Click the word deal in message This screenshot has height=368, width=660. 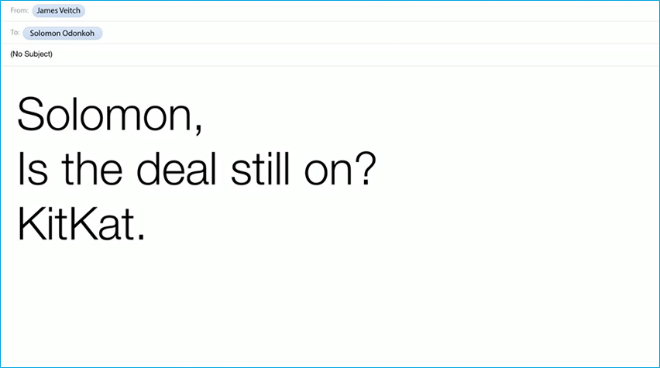click(176, 169)
